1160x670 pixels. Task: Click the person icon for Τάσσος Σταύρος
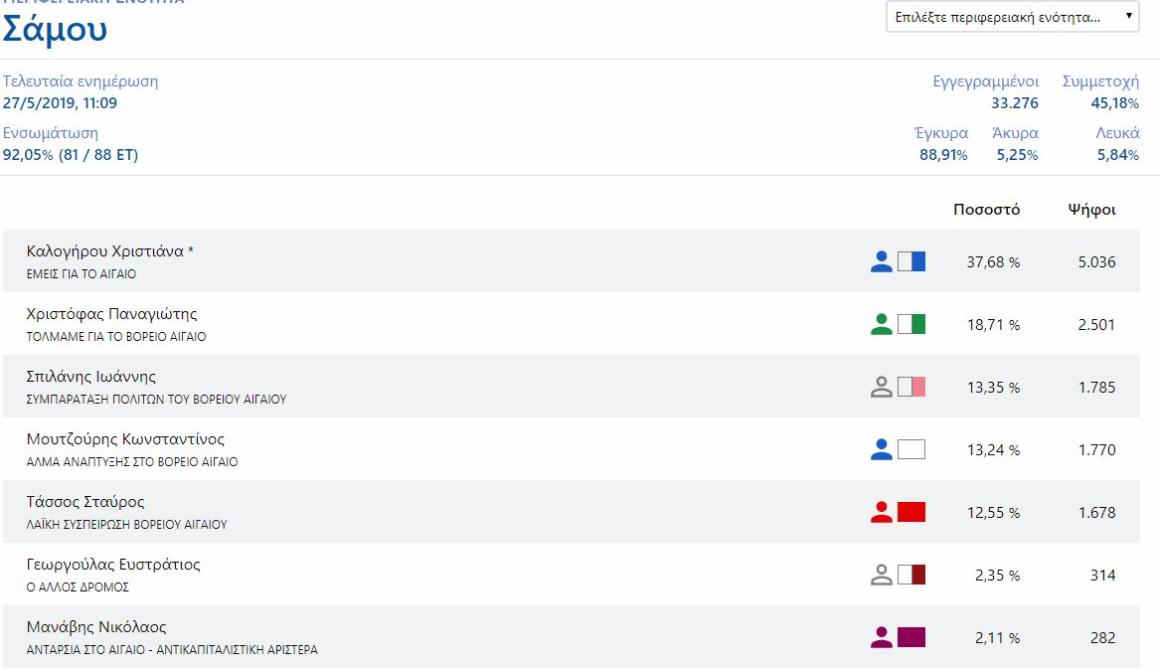pos(881,512)
